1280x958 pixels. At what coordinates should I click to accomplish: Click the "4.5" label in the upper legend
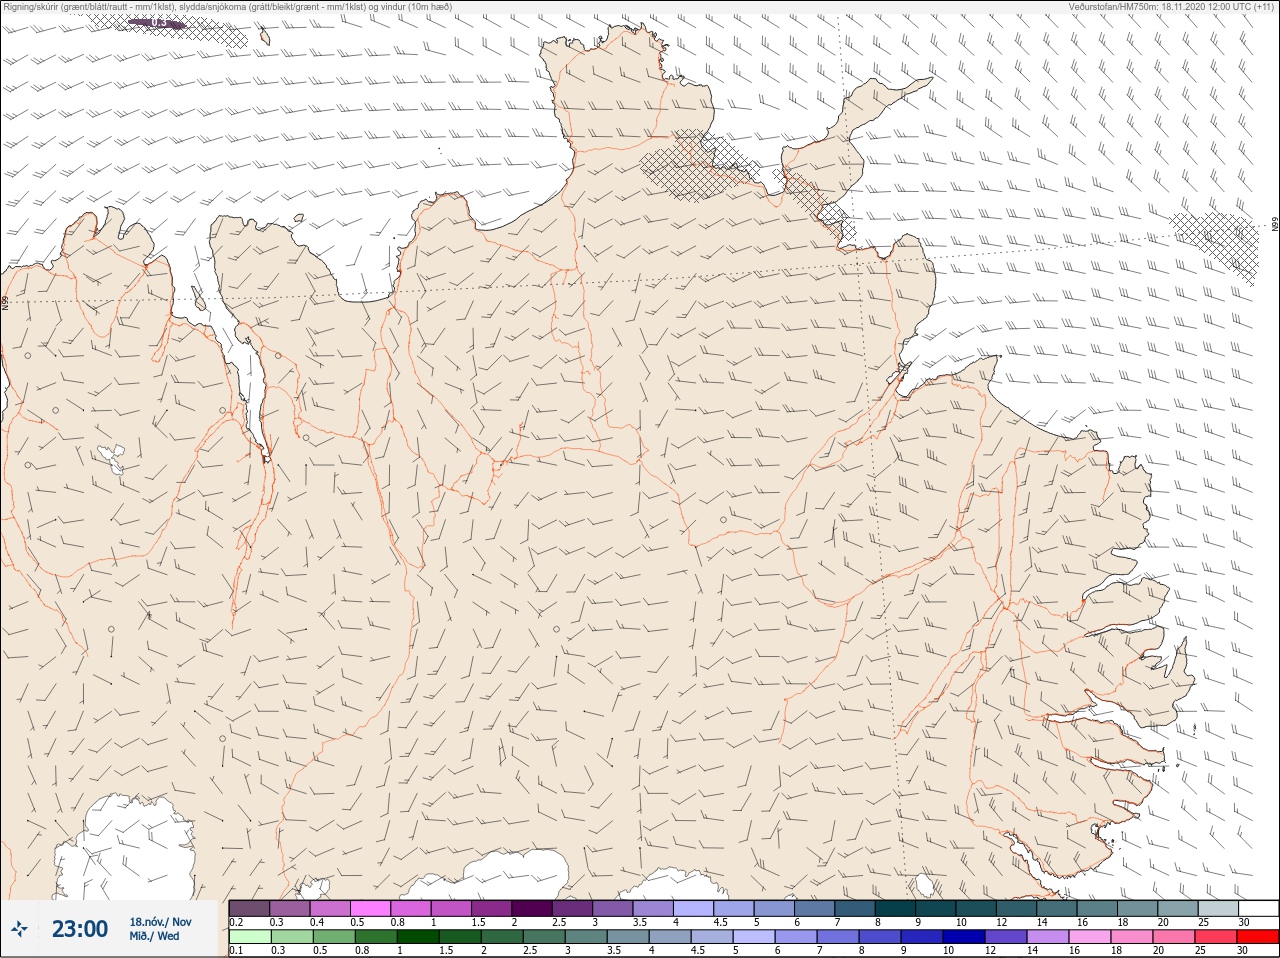[x=720, y=922]
